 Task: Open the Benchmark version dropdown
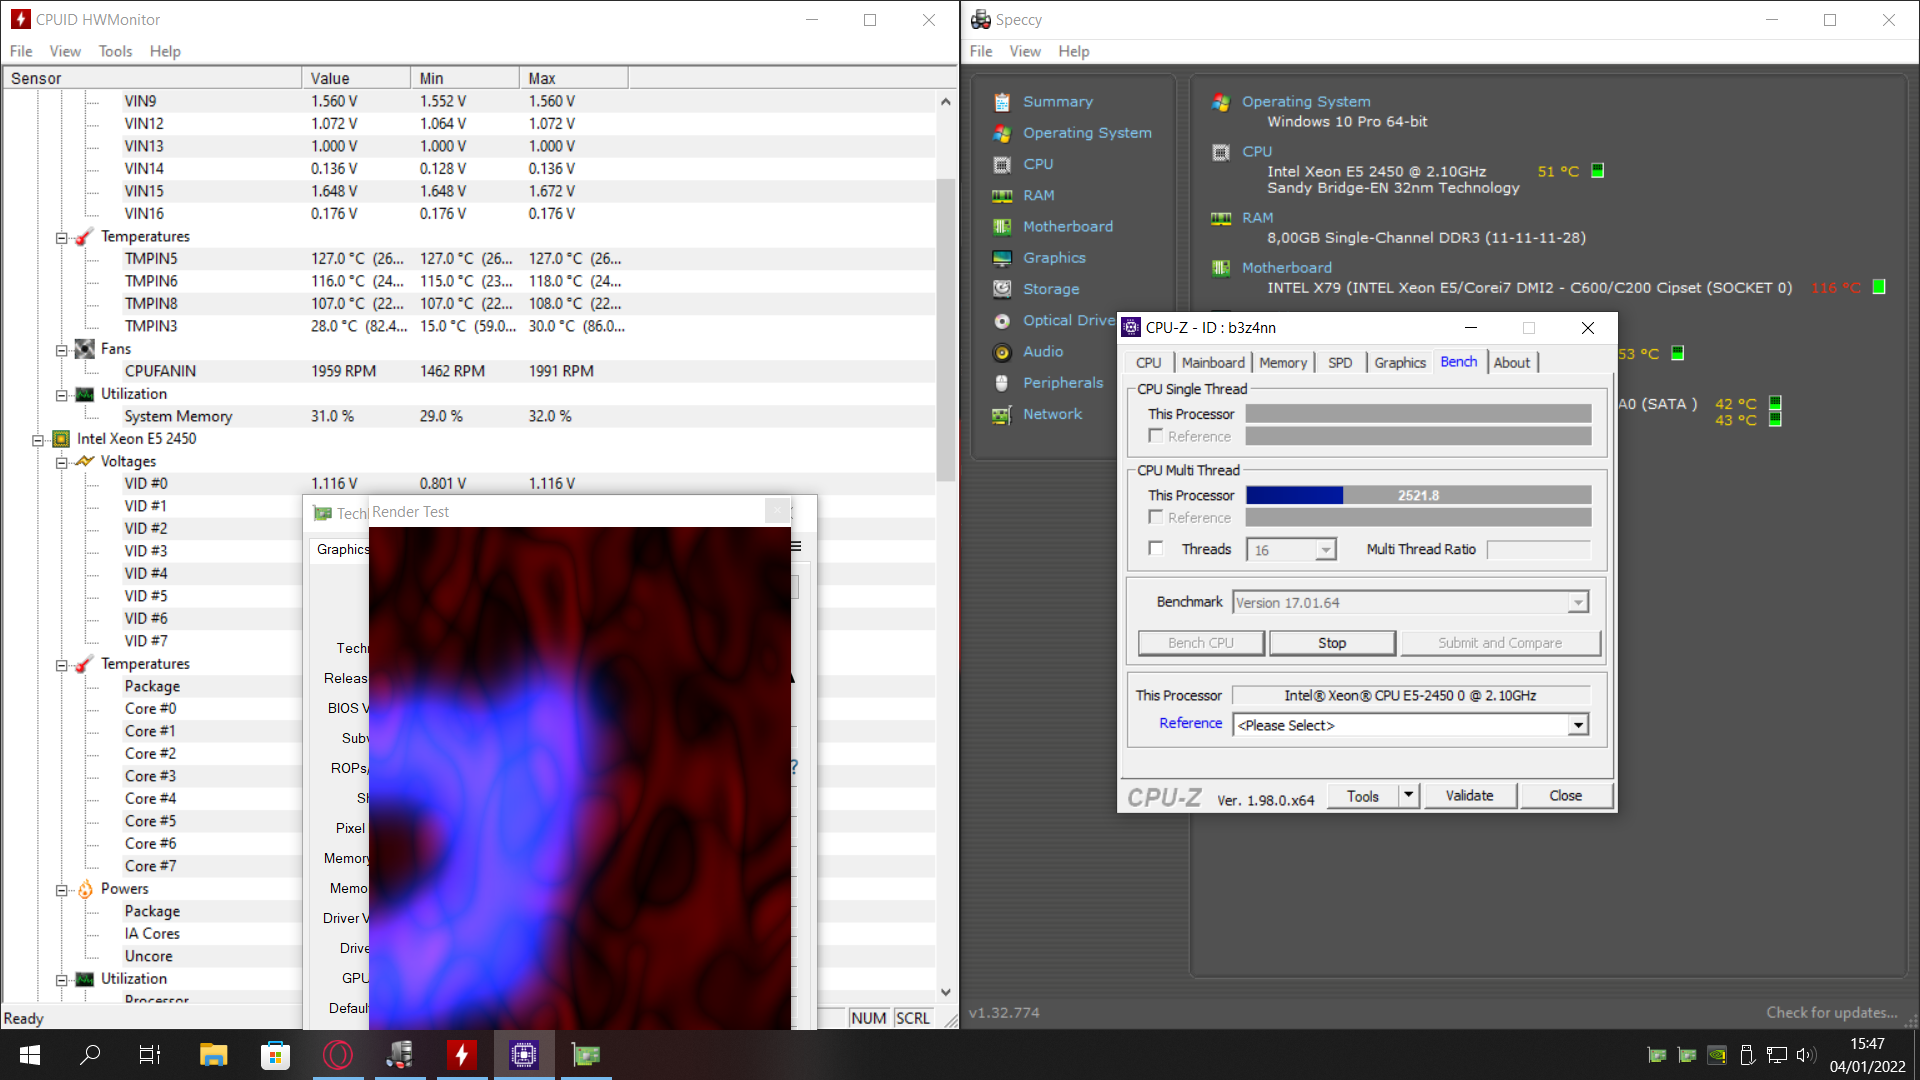click(1577, 603)
